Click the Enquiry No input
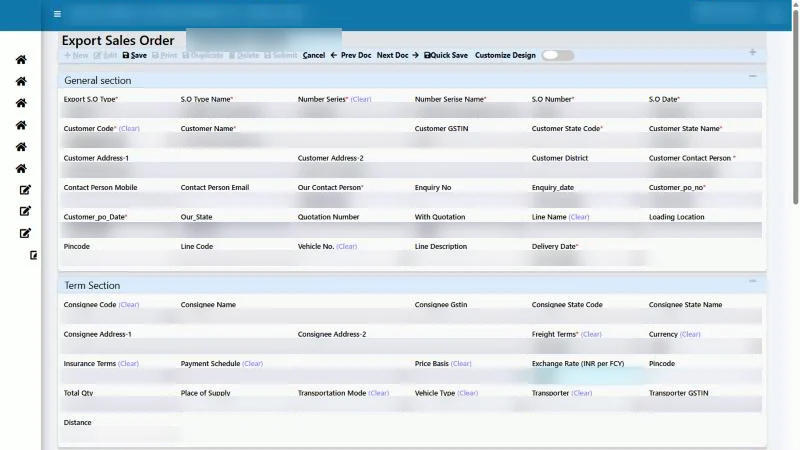Viewport: 800px width, 450px height. (x=470, y=199)
